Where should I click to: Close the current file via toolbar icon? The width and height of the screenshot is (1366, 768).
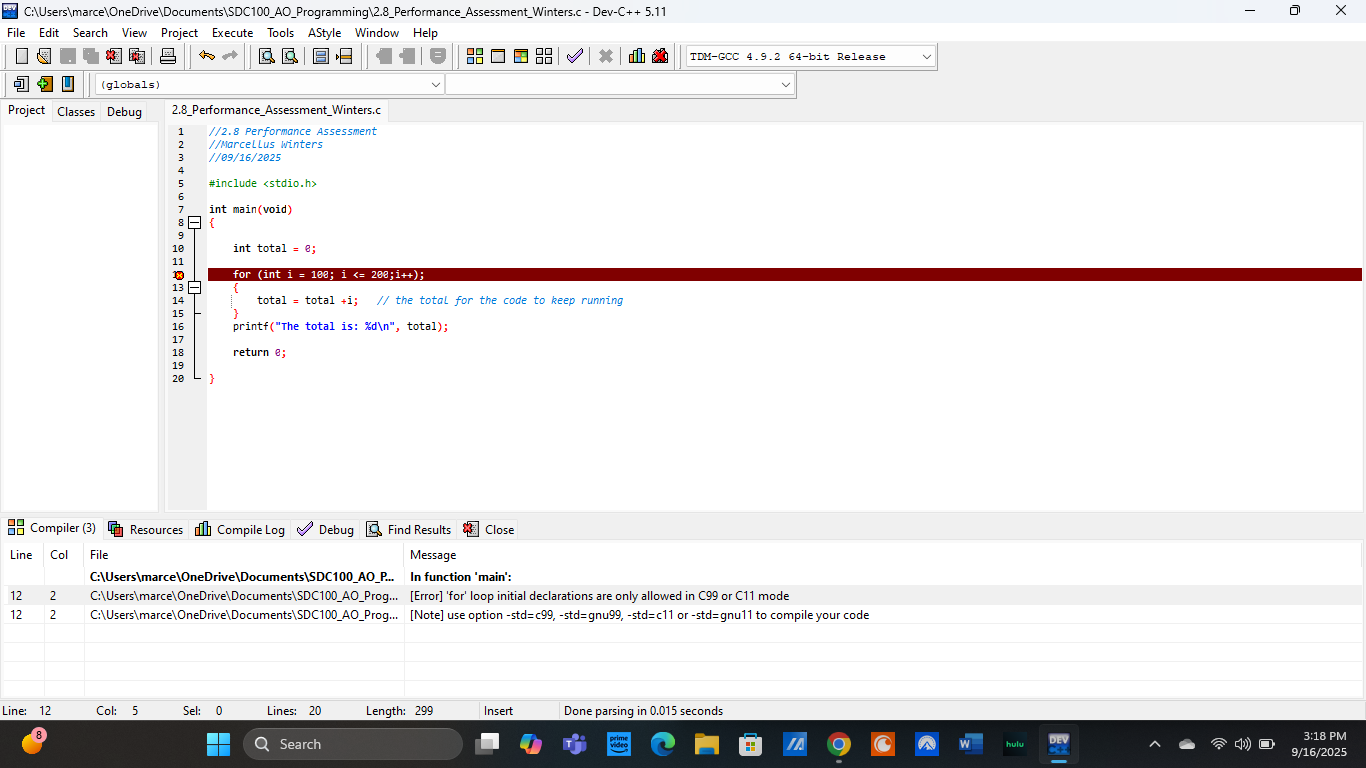click(x=113, y=56)
